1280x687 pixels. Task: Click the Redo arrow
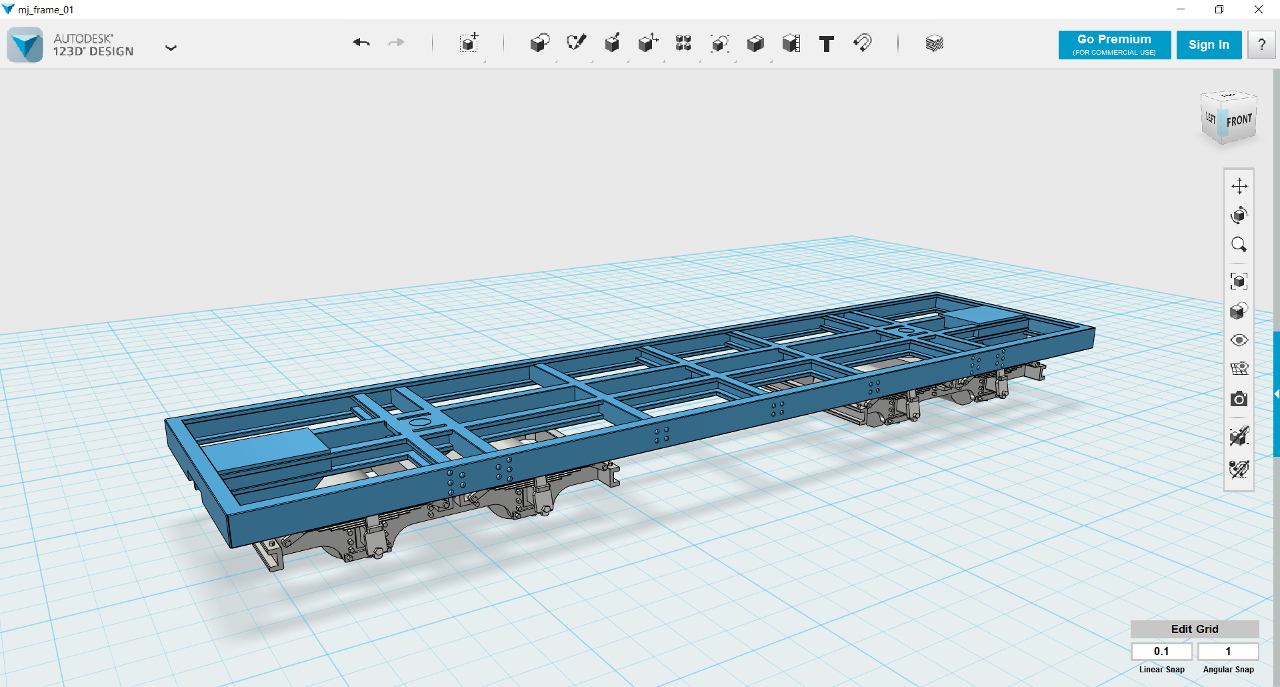click(396, 43)
